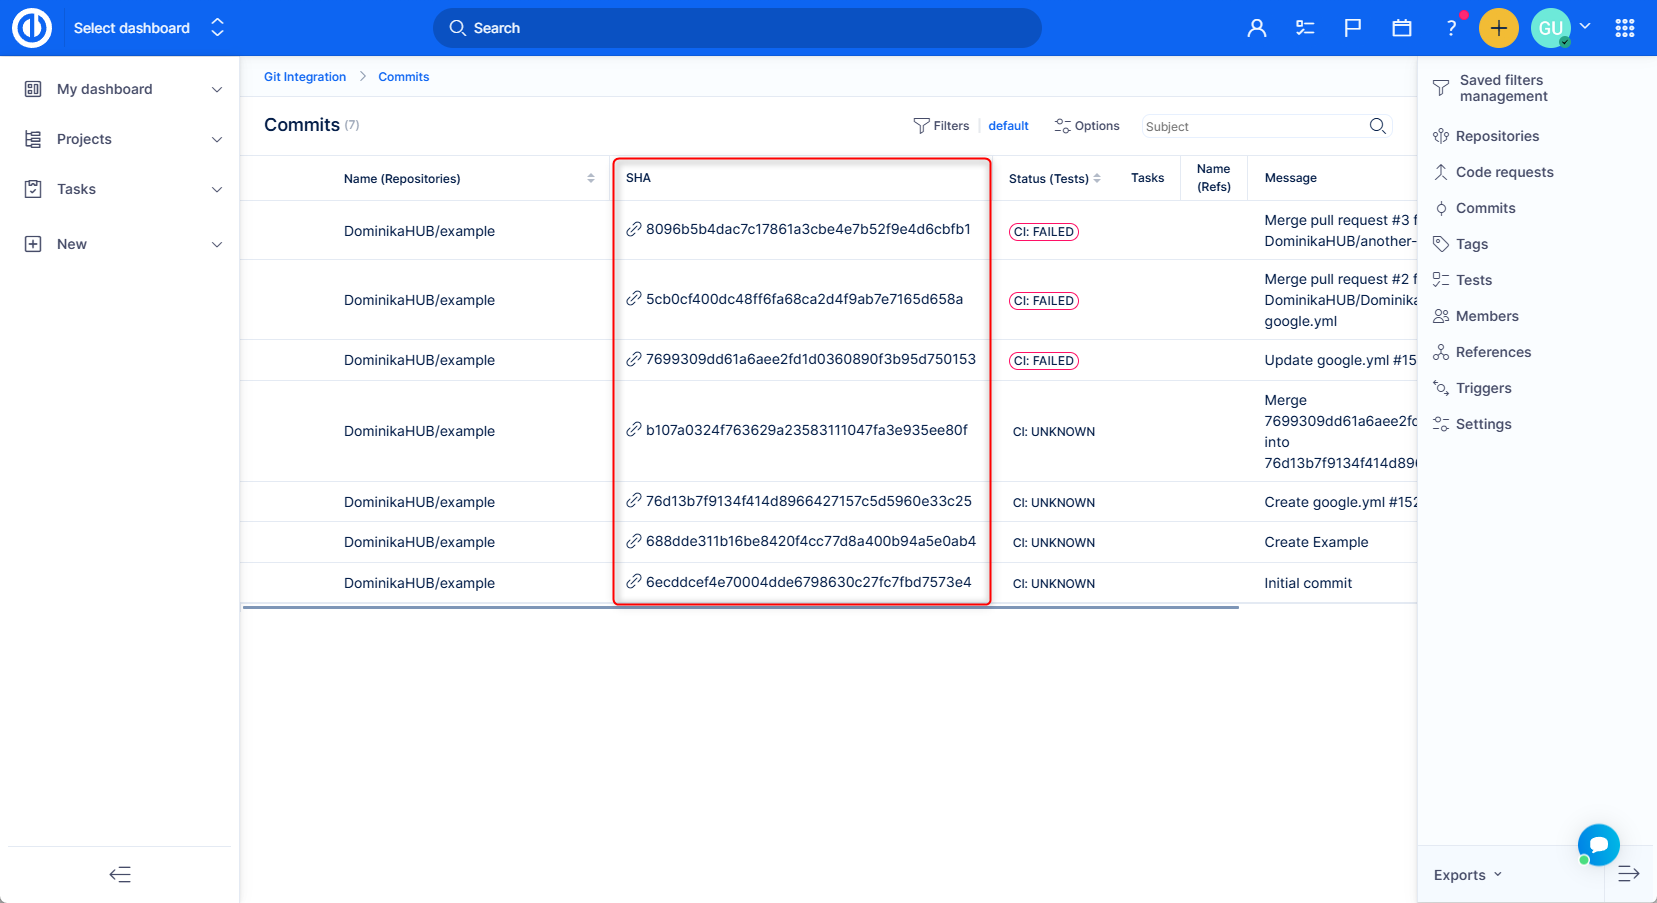Click the task list icon in header
Viewport: 1657px width, 903px height.
(1304, 28)
